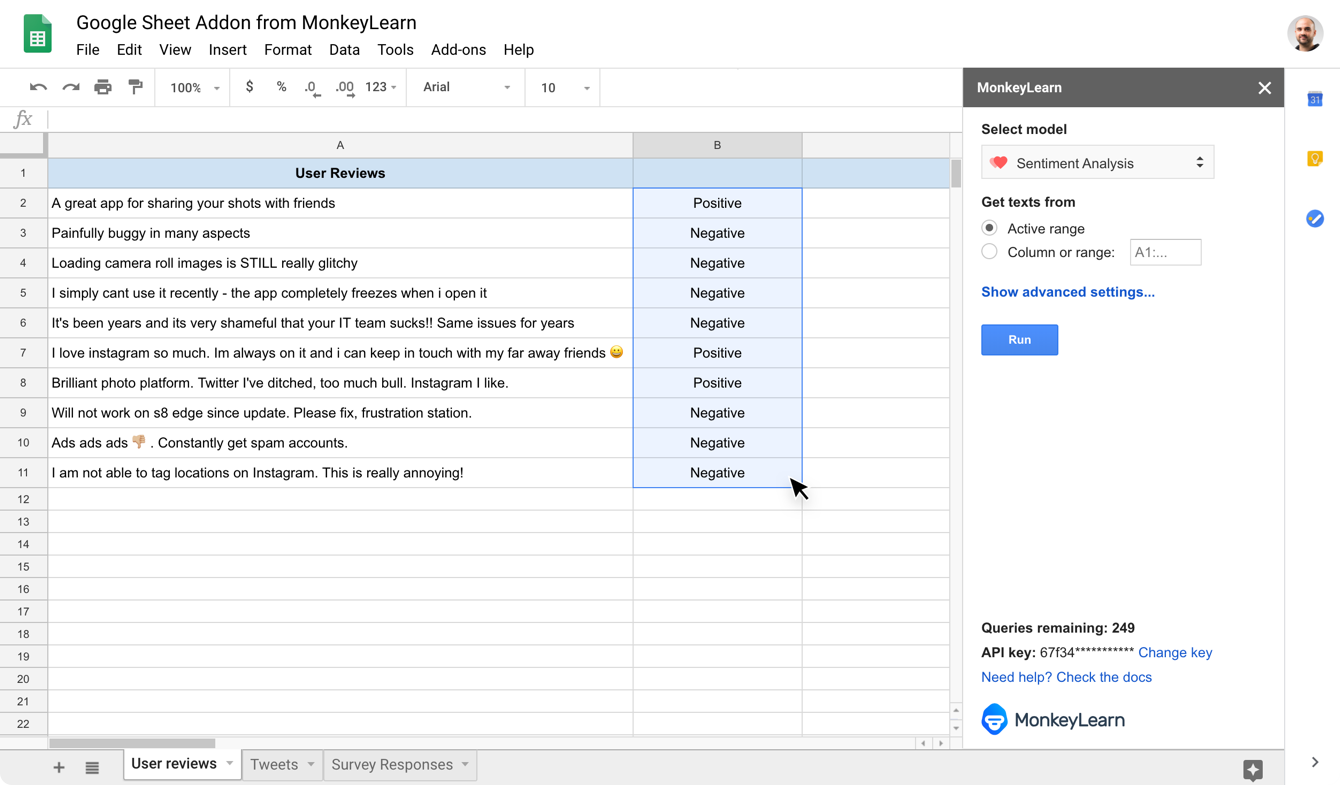This screenshot has width=1340, height=786.
Task: Select column A header
Action: [x=340, y=145]
